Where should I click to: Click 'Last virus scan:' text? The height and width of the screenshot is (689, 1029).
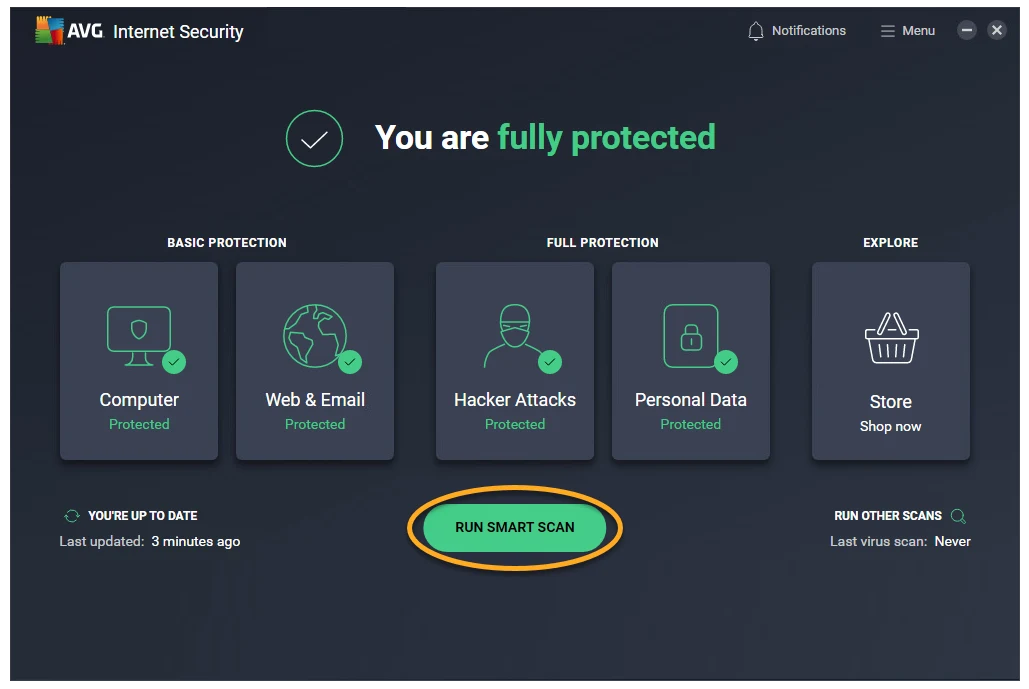coord(879,541)
